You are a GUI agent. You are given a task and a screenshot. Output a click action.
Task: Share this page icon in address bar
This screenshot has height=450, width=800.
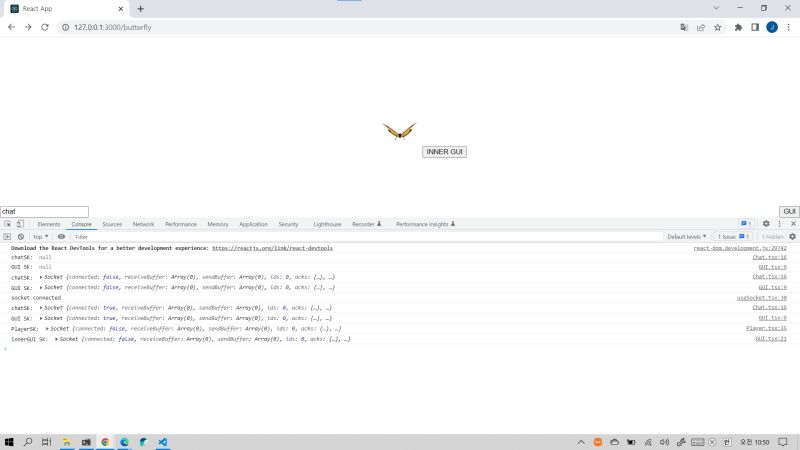click(x=701, y=28)
